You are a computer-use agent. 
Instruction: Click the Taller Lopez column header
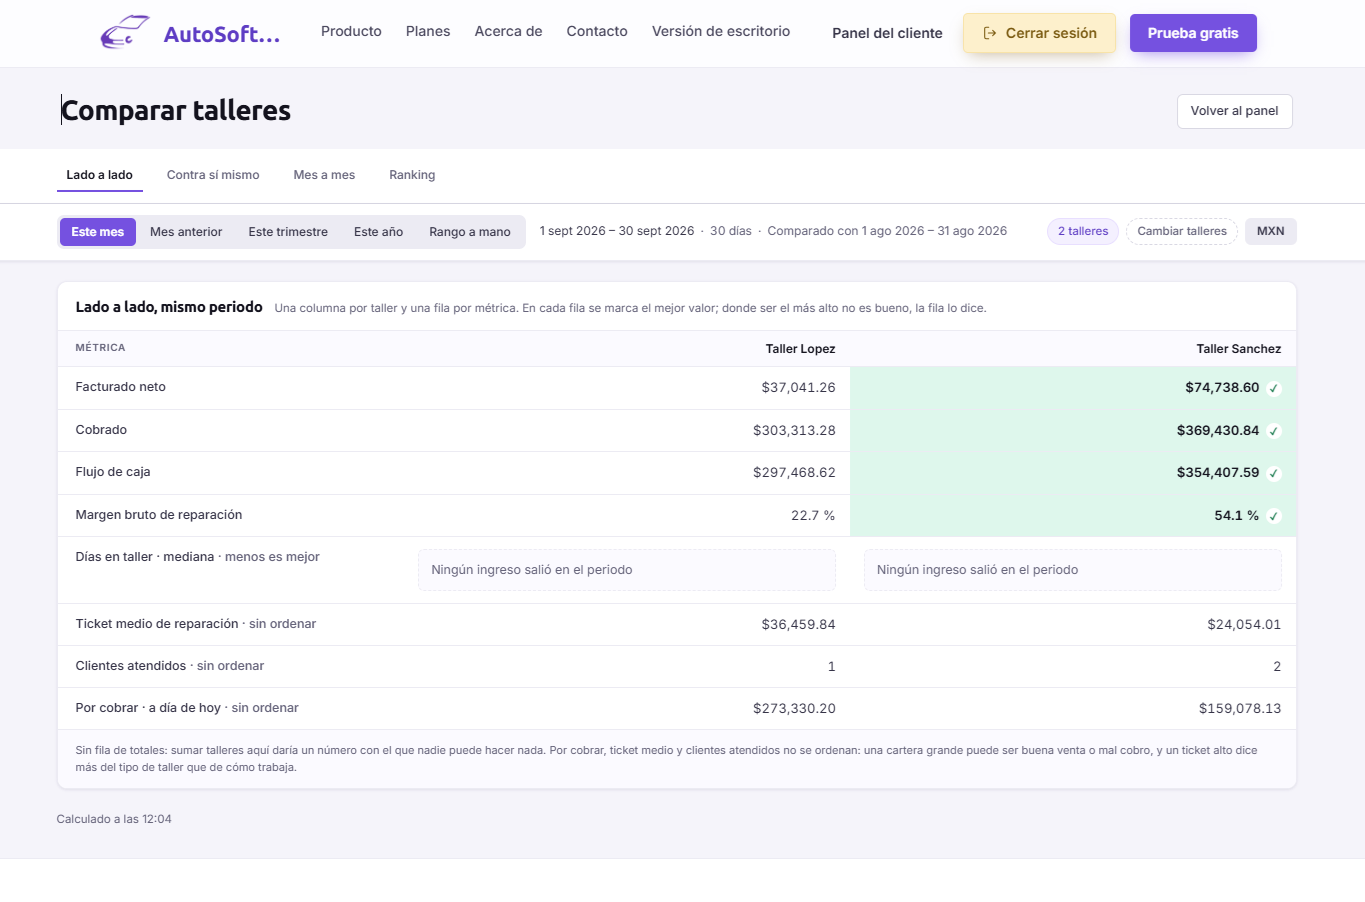point(800,349)
